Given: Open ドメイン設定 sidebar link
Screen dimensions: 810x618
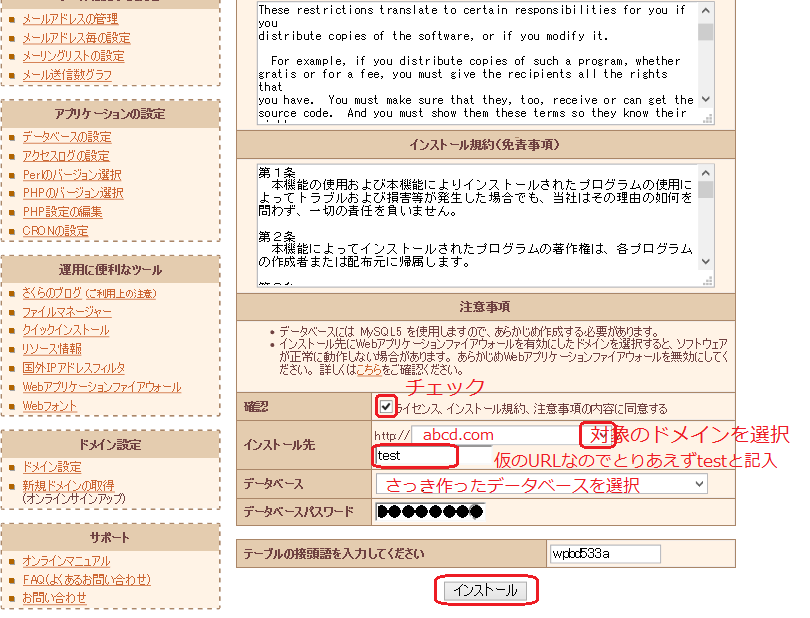Looking at the screenshot, I should [51, 467].
